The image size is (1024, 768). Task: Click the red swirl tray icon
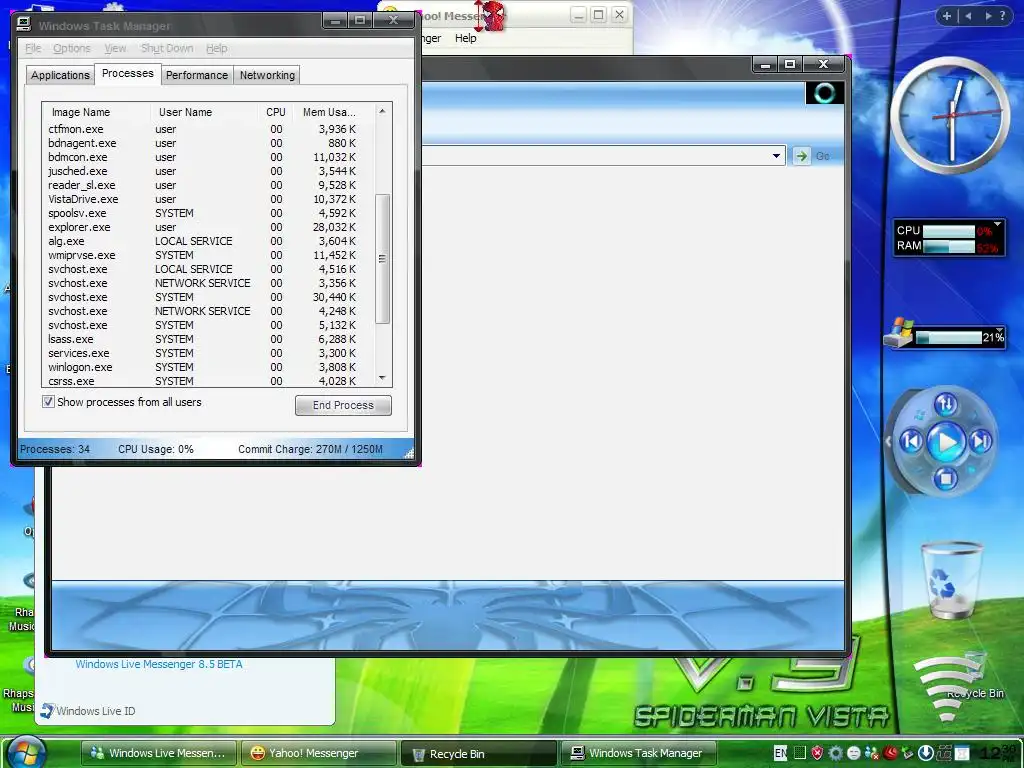[890, 753]
